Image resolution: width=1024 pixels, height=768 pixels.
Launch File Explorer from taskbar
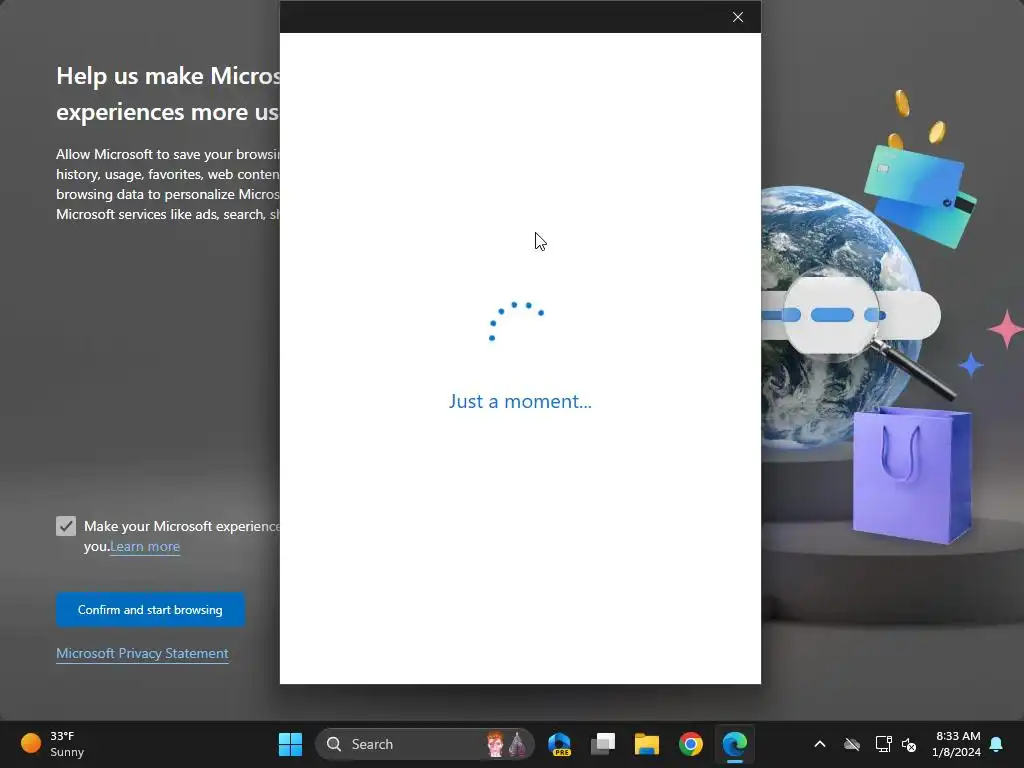[647, 744]
